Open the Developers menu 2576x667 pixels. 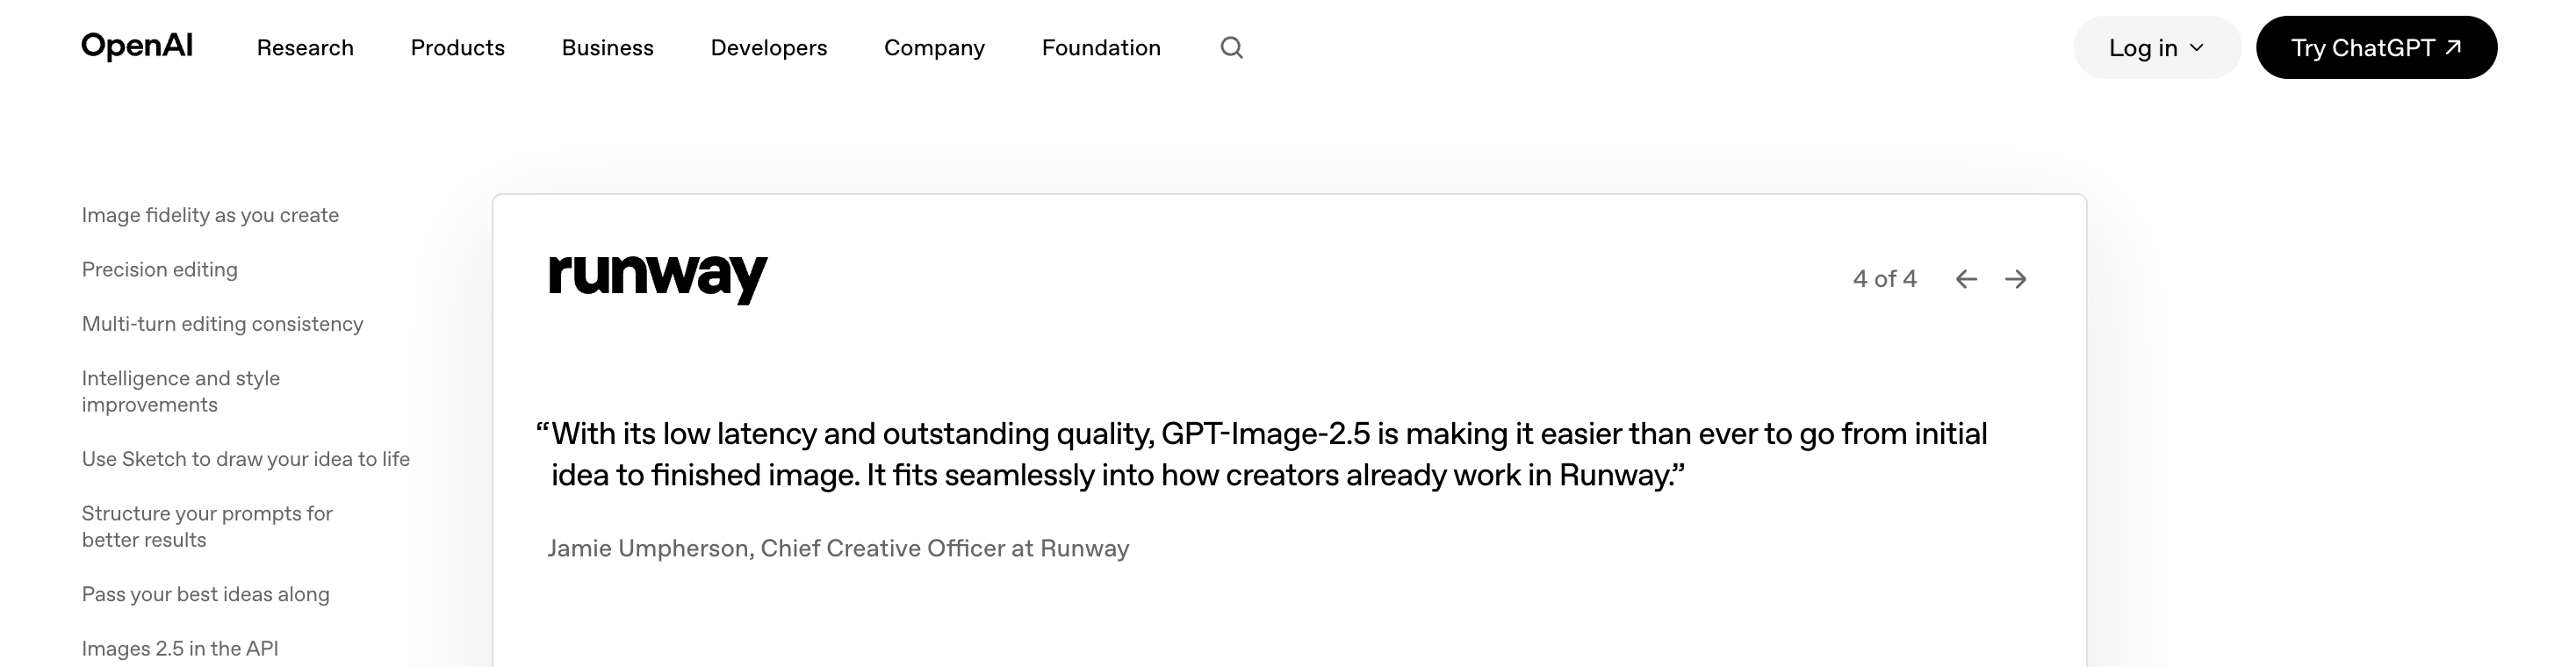[x=768, y=47]
